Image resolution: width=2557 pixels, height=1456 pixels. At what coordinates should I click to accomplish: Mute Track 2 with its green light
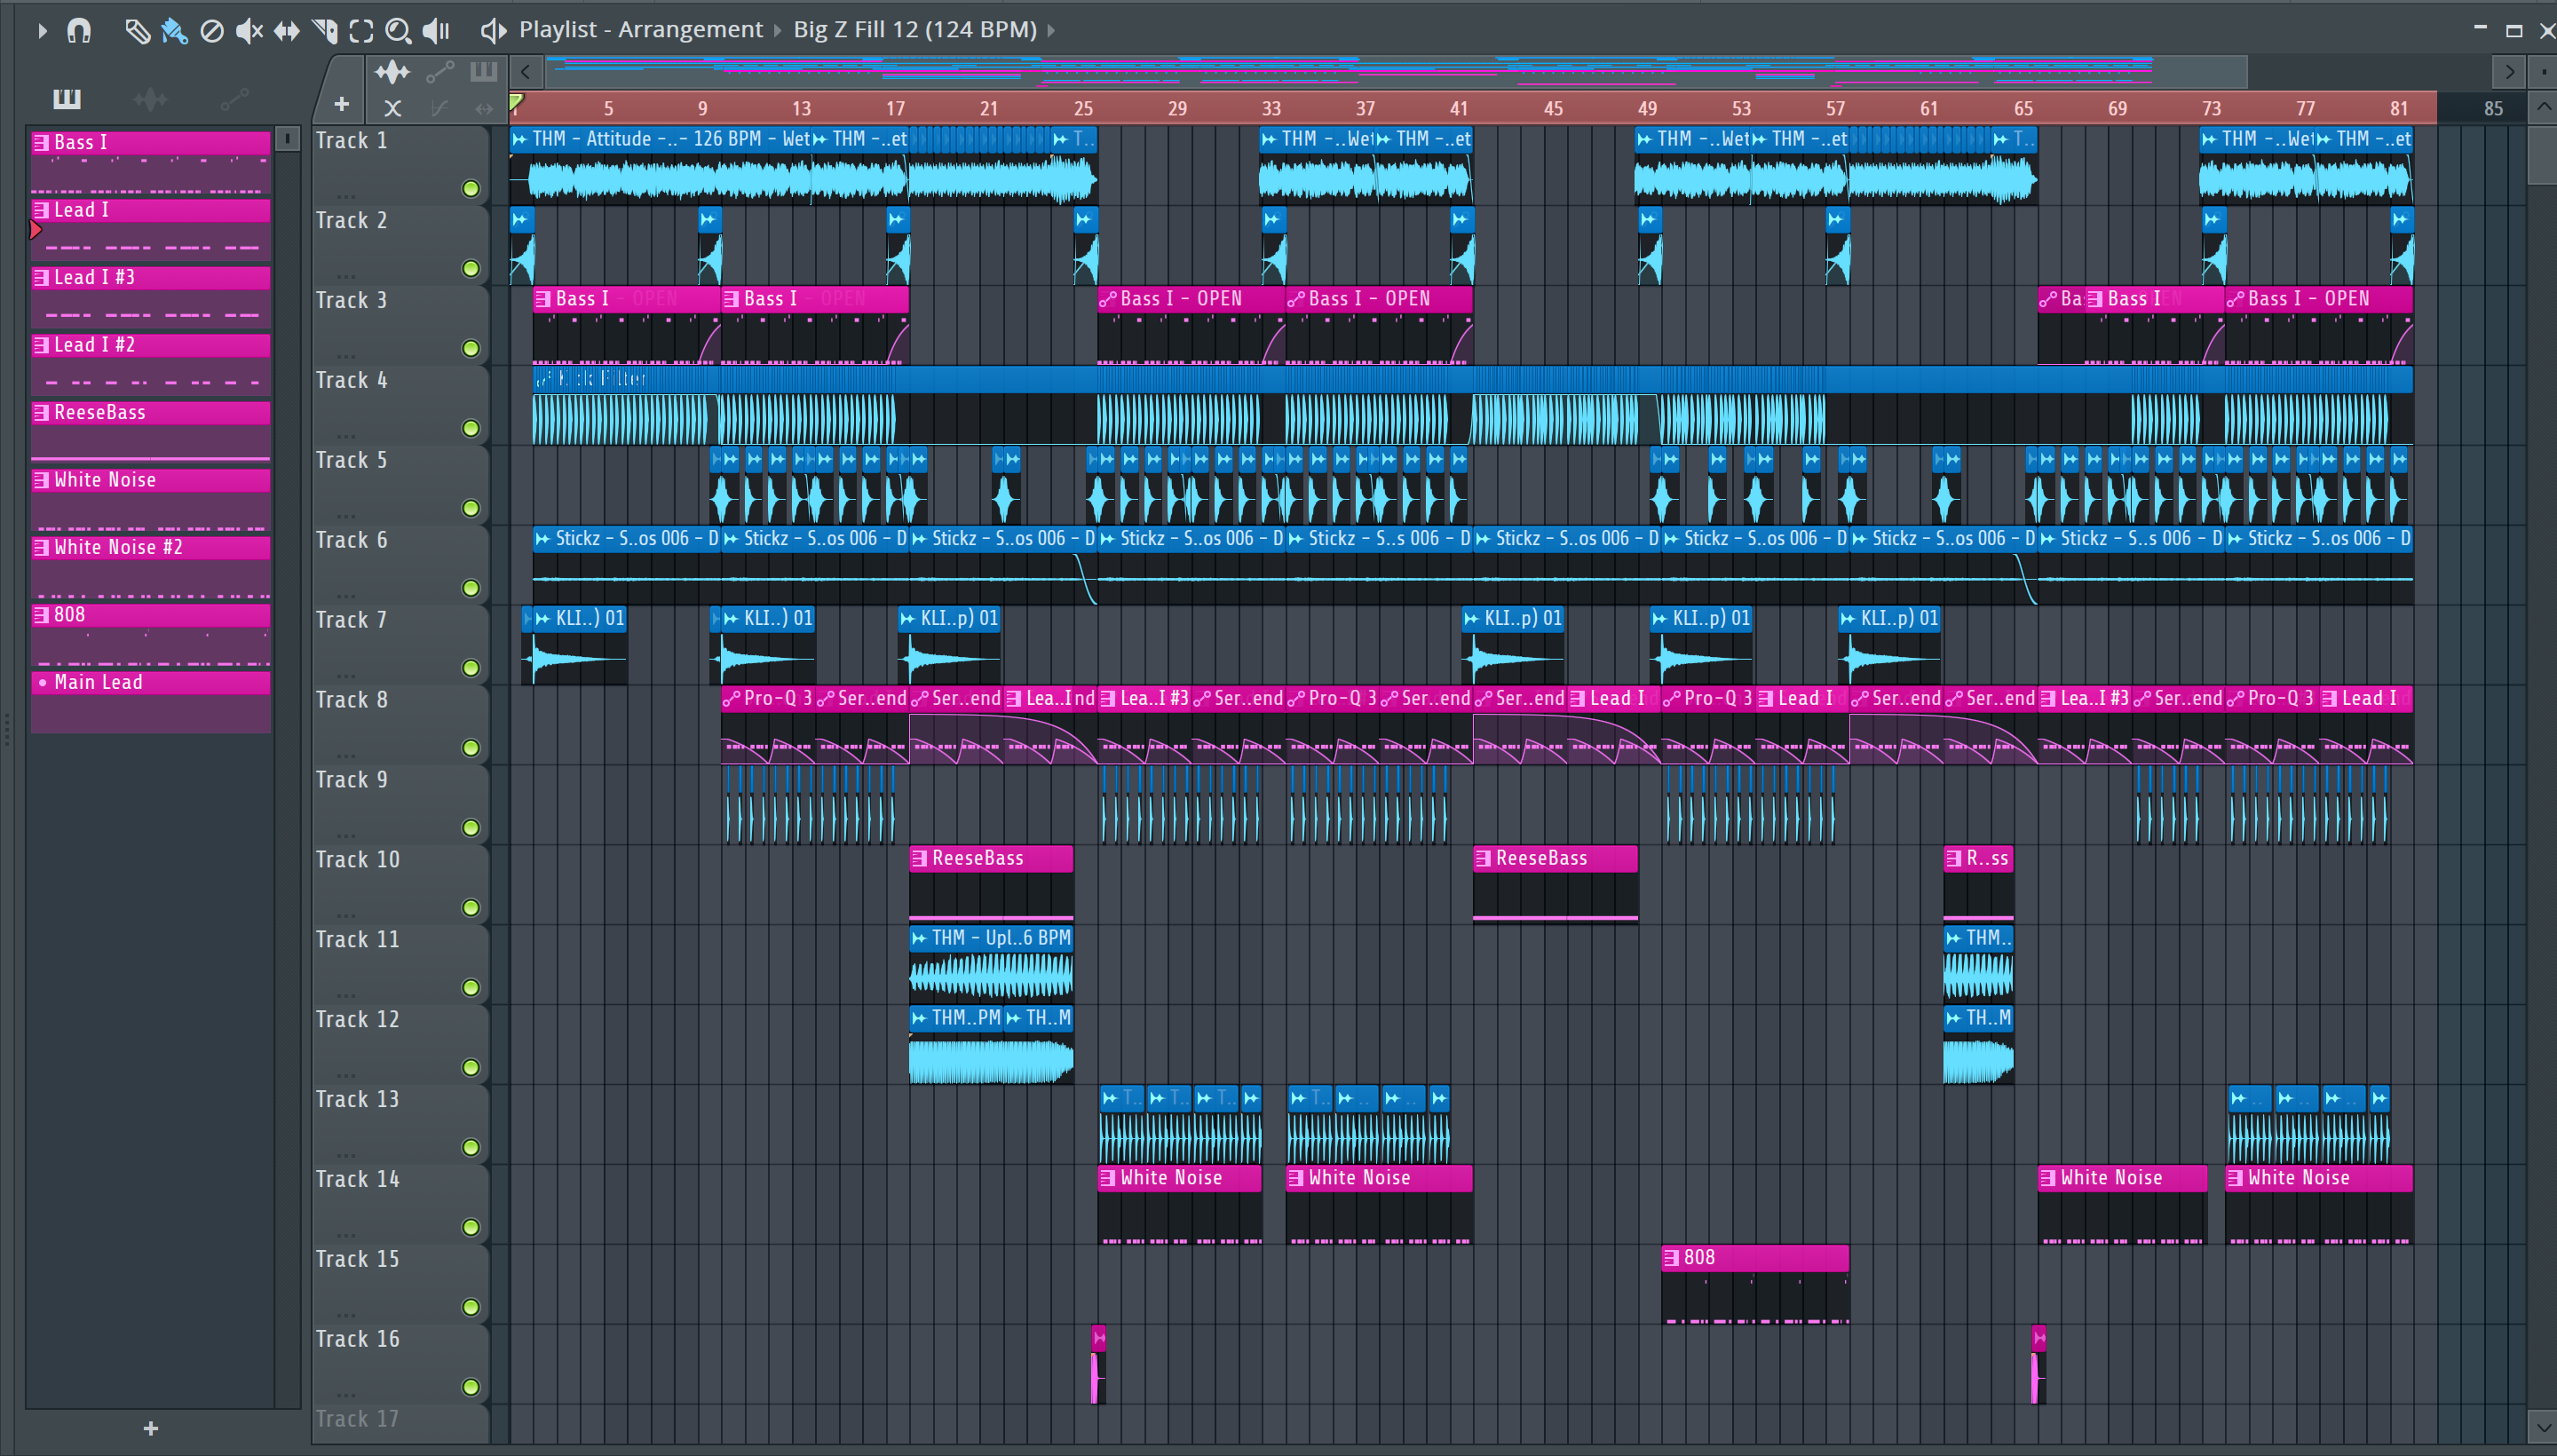coord(471,268)
